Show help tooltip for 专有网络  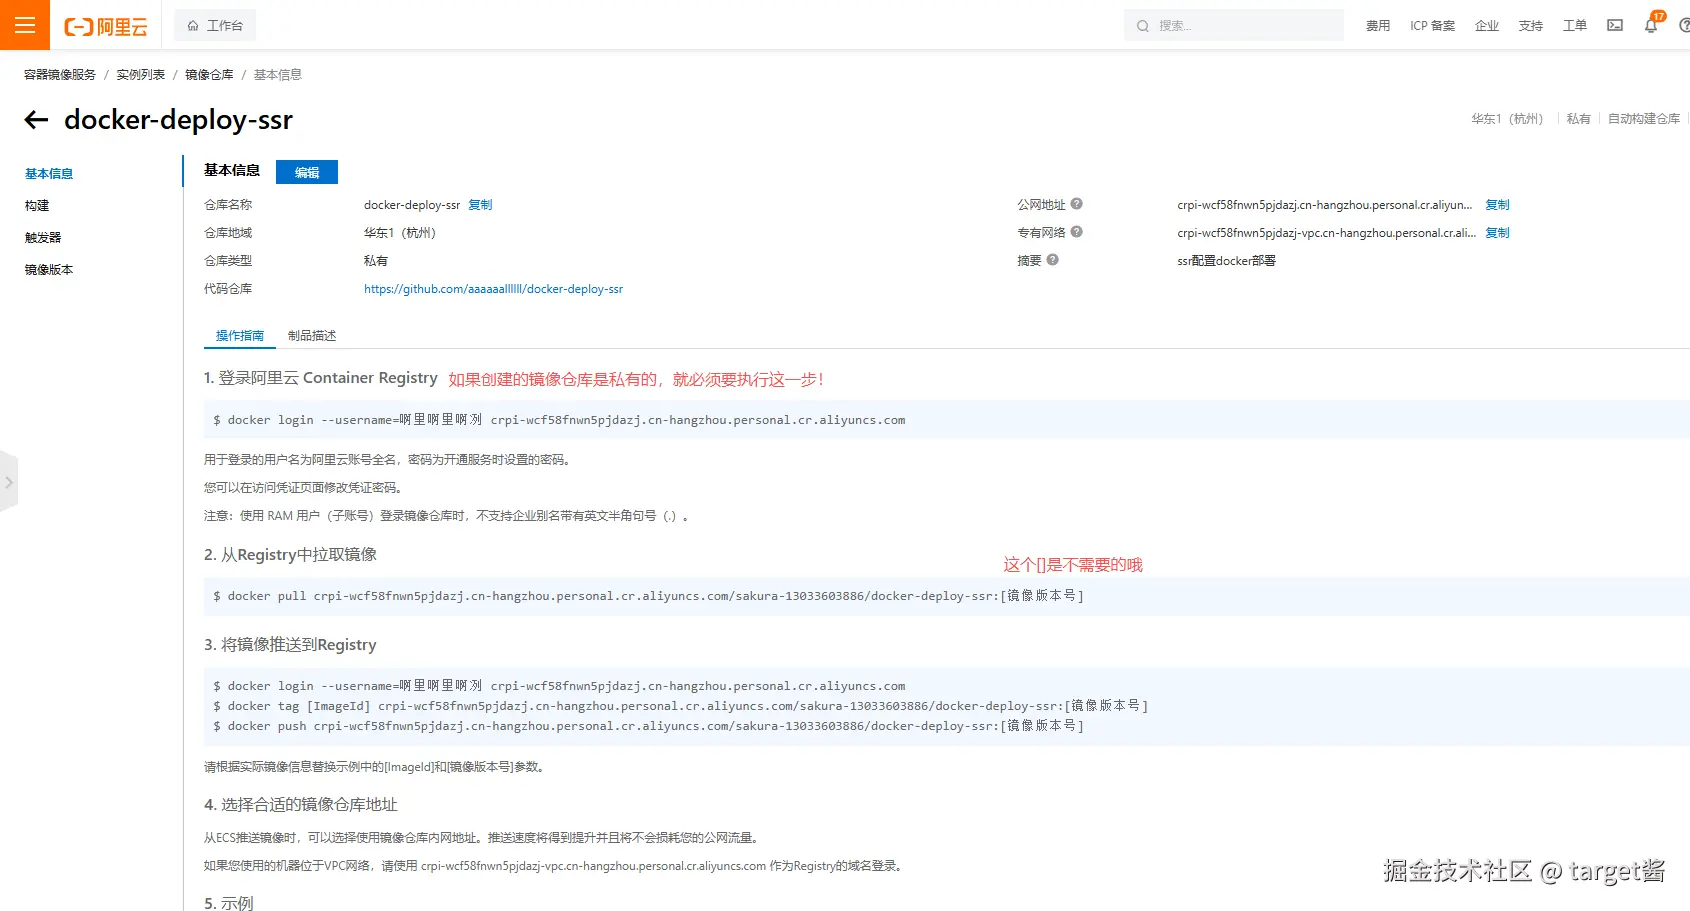point(1077,232)
